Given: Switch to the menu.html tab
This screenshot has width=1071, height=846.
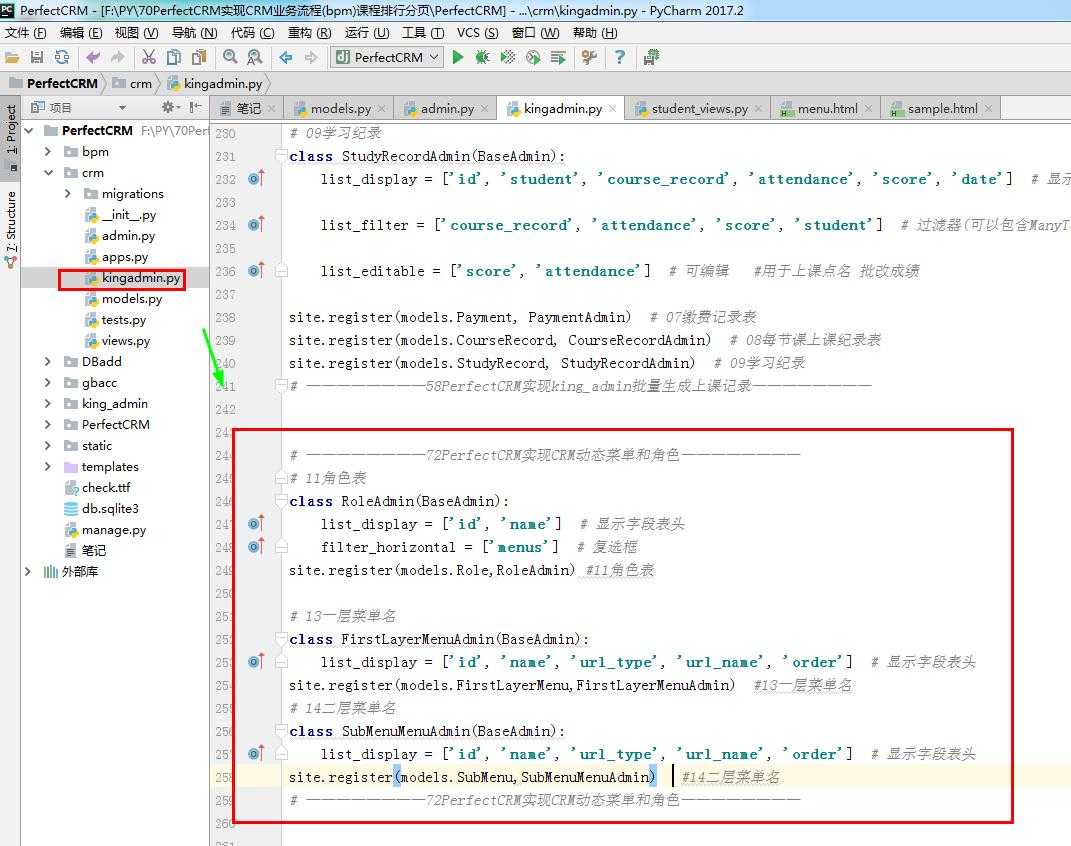Looking at the screenshot, I should point(827,109).
